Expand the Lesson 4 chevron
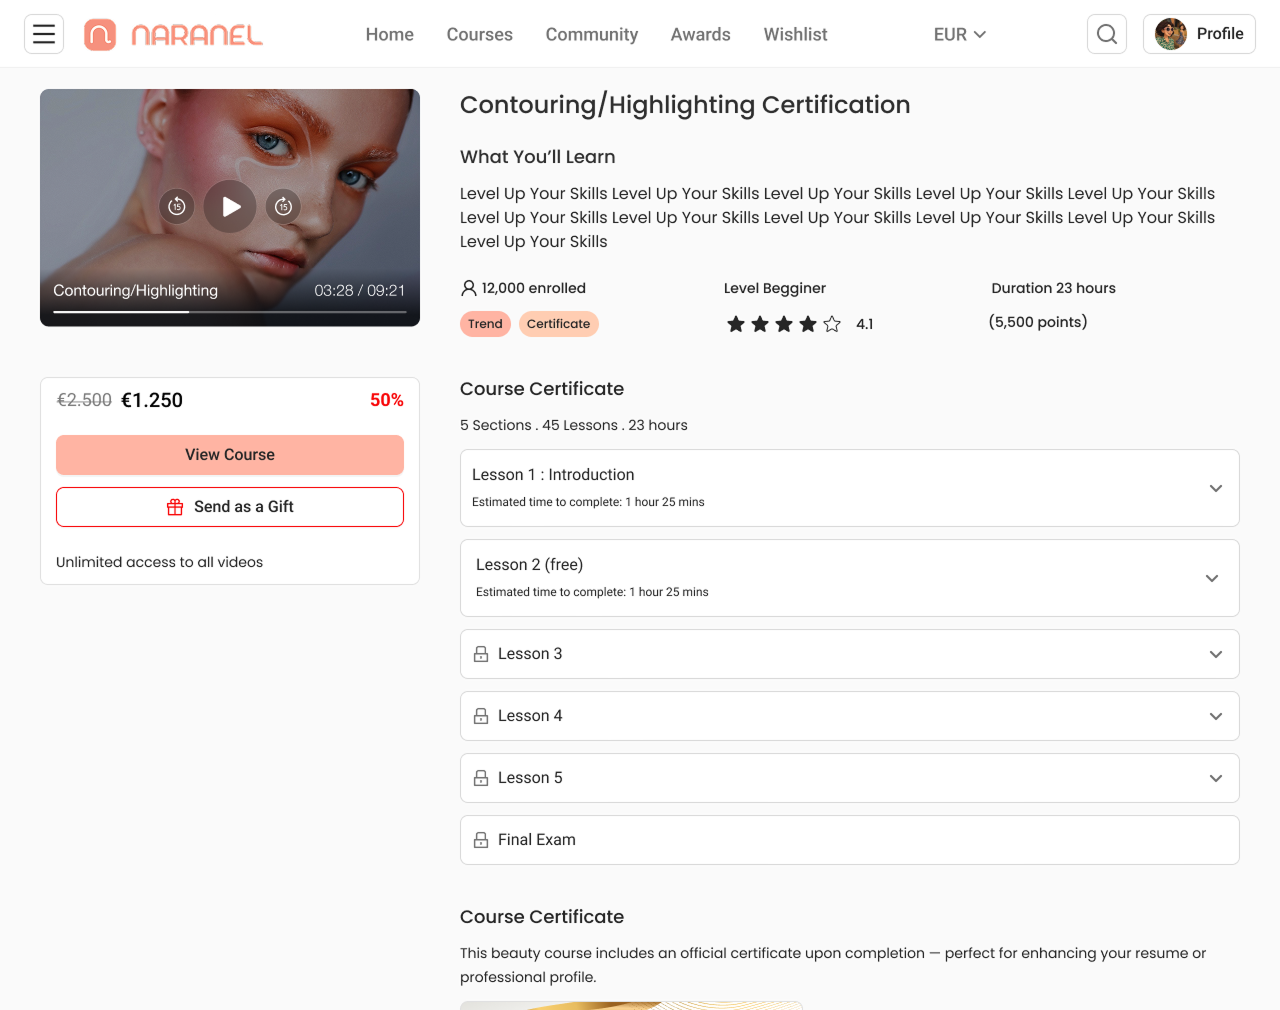This screenshot has width=1280, height=1010. pyautogui.click(x=1216, y=716)
